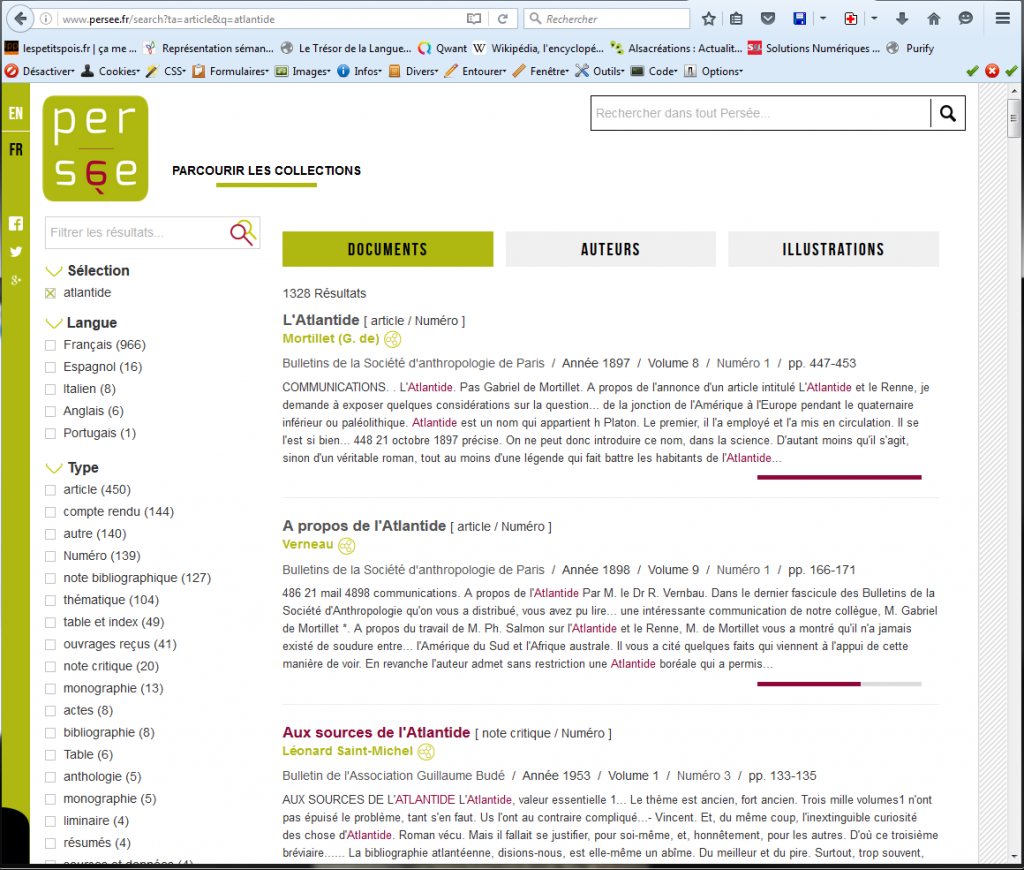
Task: Check the article type filter
Action: (x=52, y=489)
